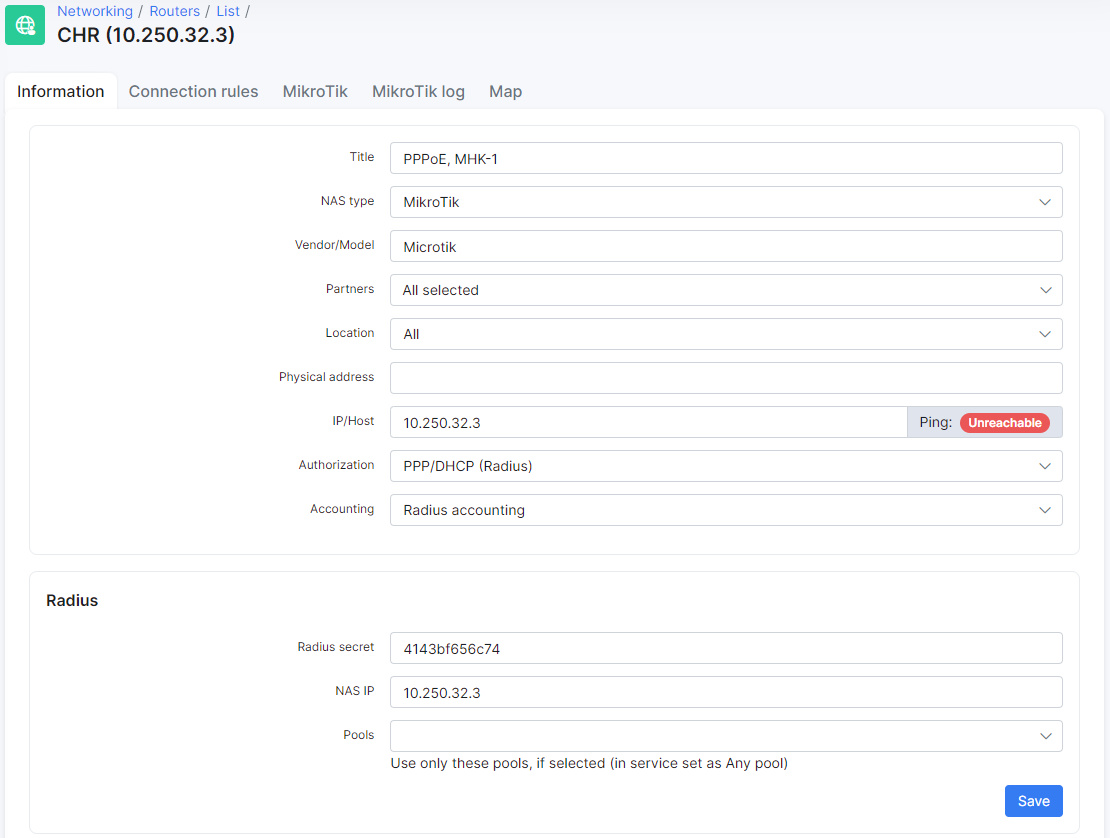The image size is (1110, 838).
Task: Open the Pools dropdown
Action: 725,736
